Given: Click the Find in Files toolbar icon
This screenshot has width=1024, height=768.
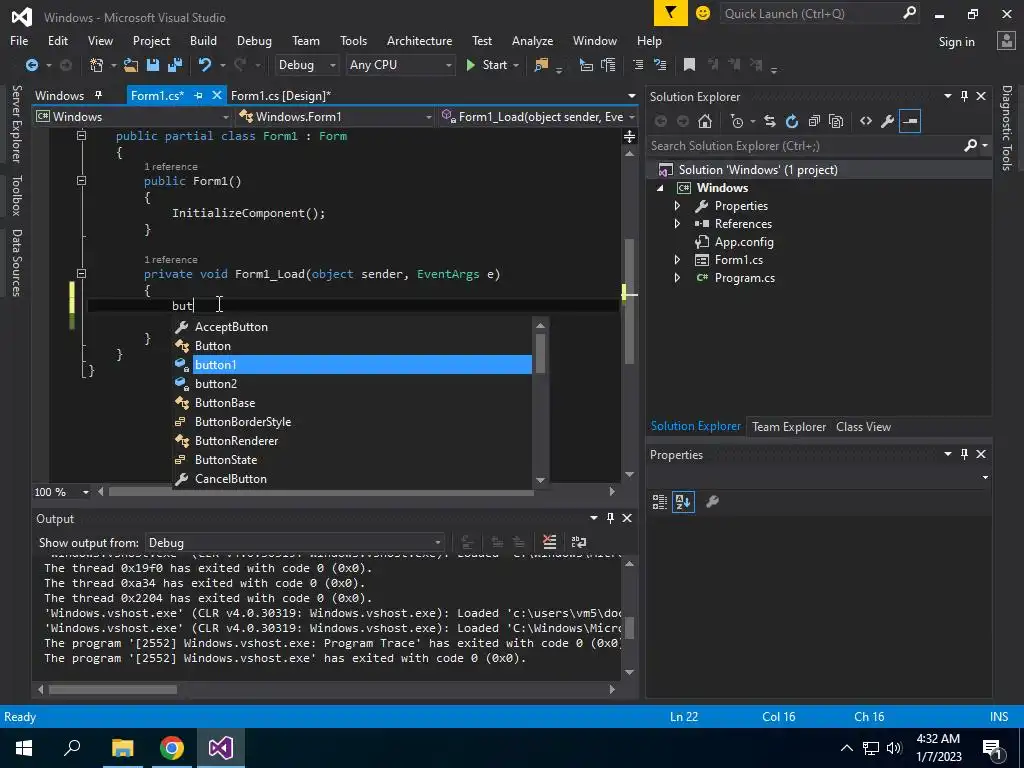Looking at the screenshot, I should coord(541,65).
